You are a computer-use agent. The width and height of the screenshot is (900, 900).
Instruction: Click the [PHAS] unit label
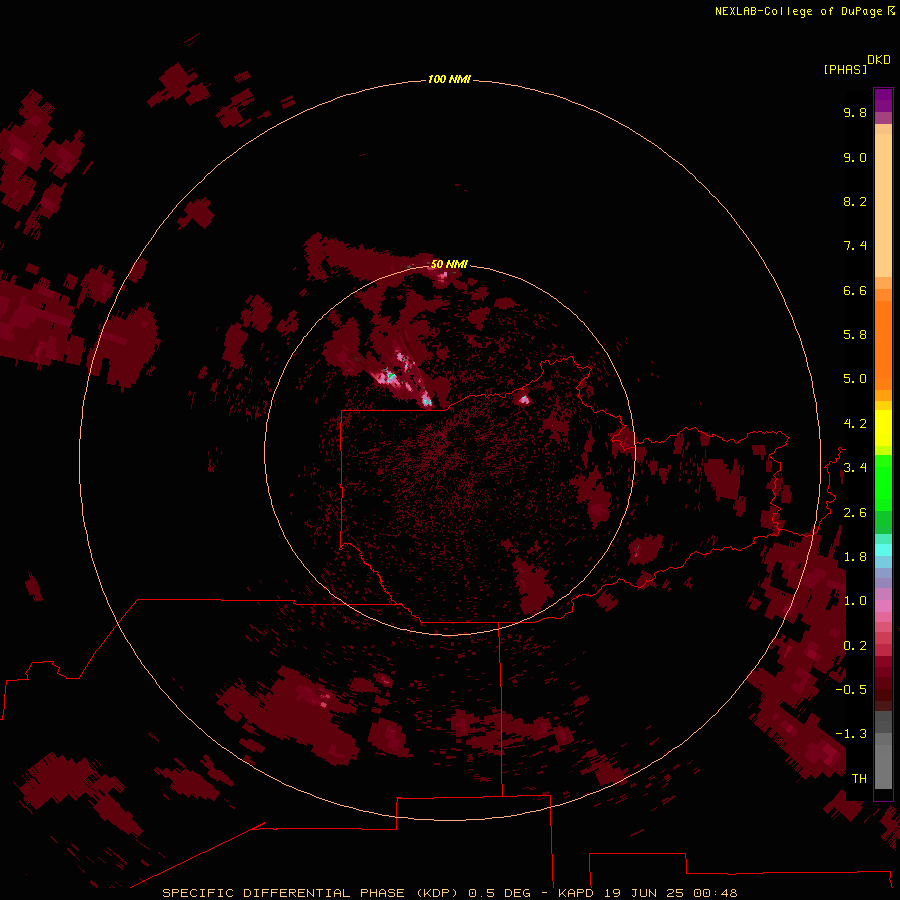(845, 69)
